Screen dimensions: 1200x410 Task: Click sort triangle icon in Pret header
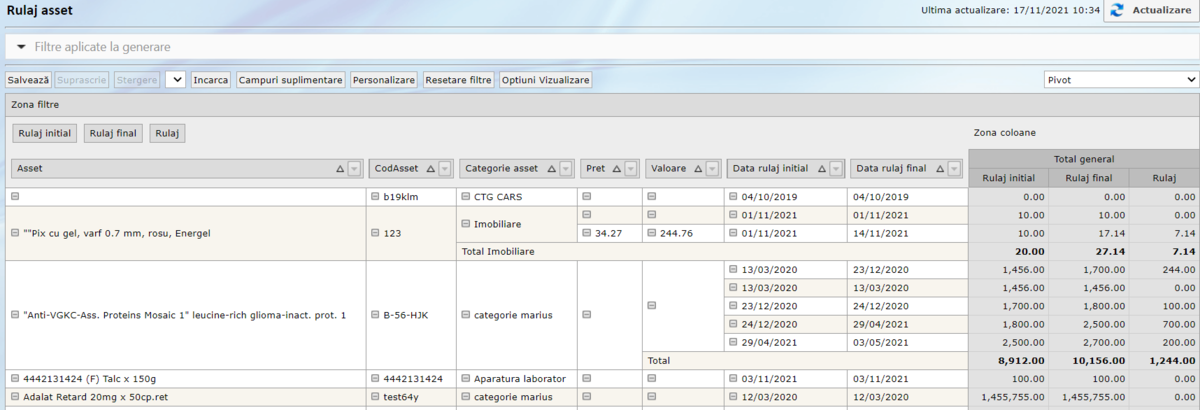616,170
